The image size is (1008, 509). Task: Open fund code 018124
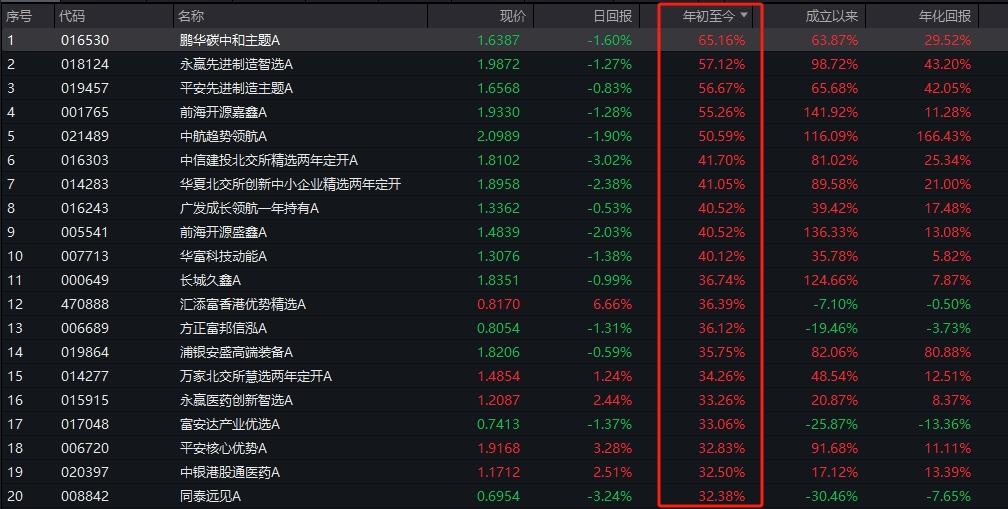[85, 64]
